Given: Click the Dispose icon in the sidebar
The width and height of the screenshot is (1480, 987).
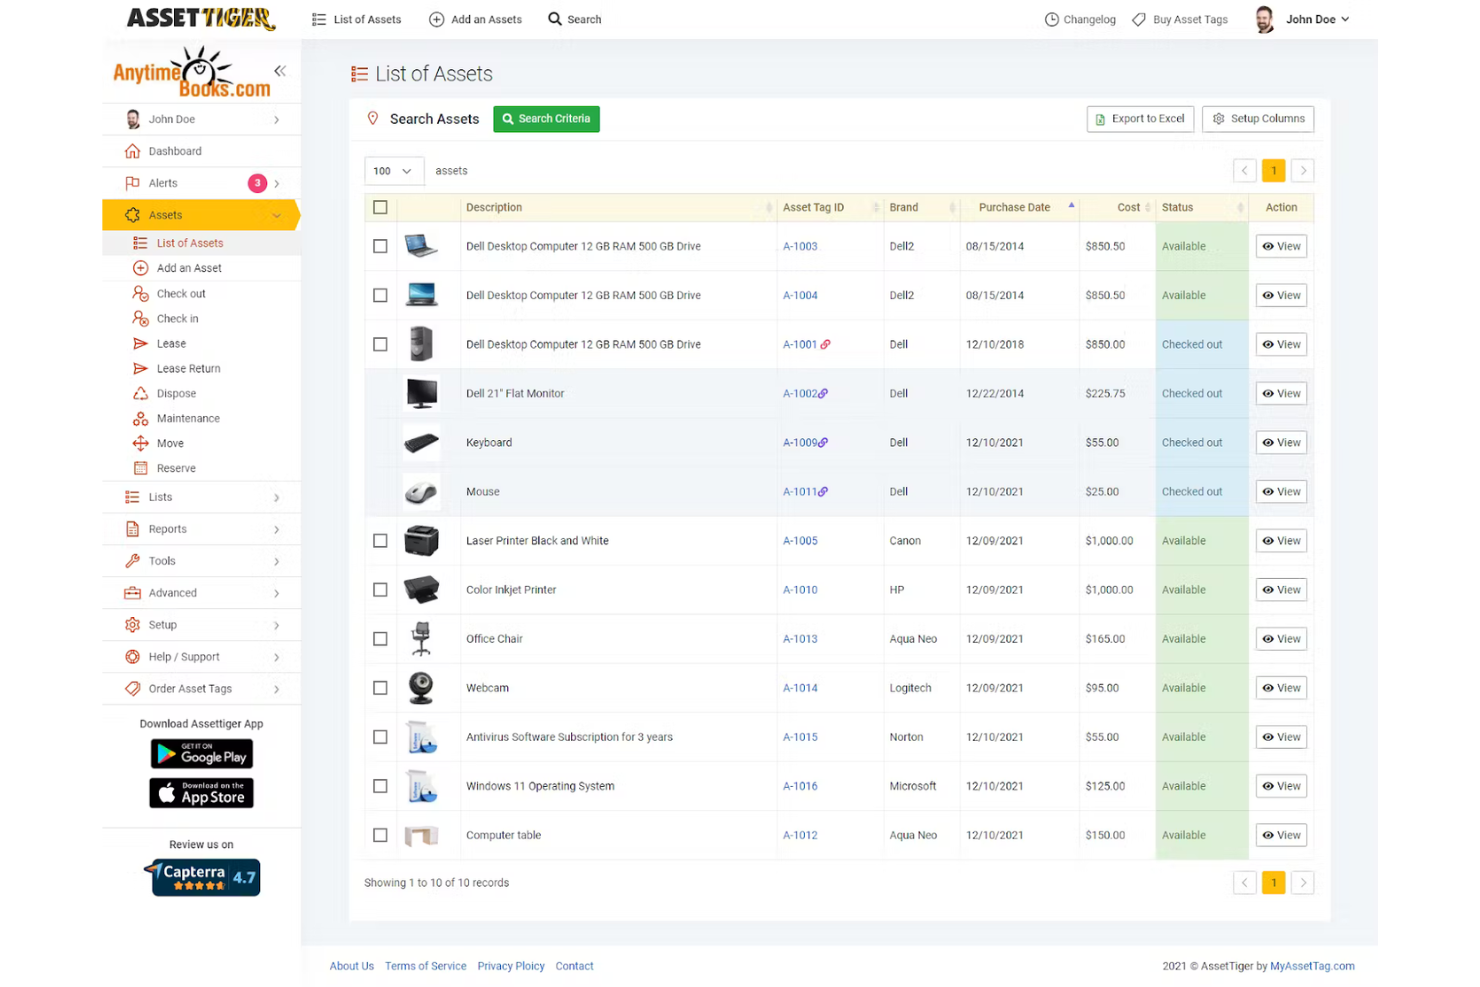Looking at the screenshot, I should [x=140, y=393].
